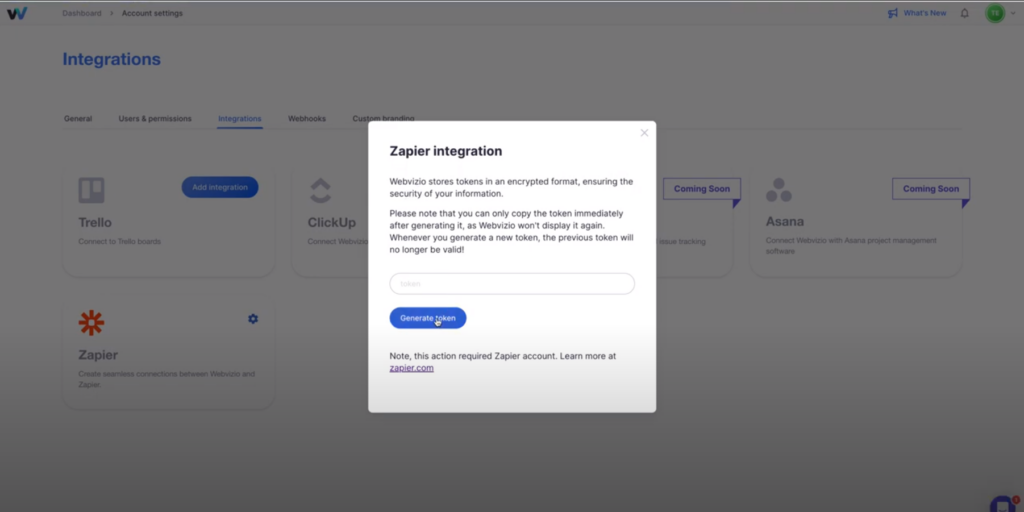Screen dimensions: 1024x512
Task: Click 'Connect Webvizio with Asana' description
Action: [x=851, y=246]
